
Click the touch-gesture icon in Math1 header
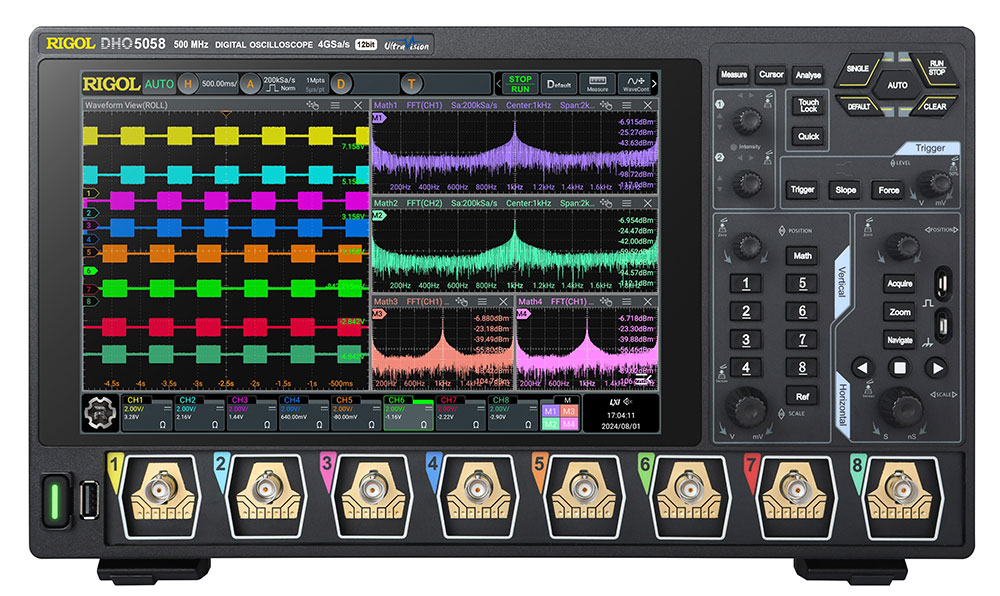coord(603,104)
